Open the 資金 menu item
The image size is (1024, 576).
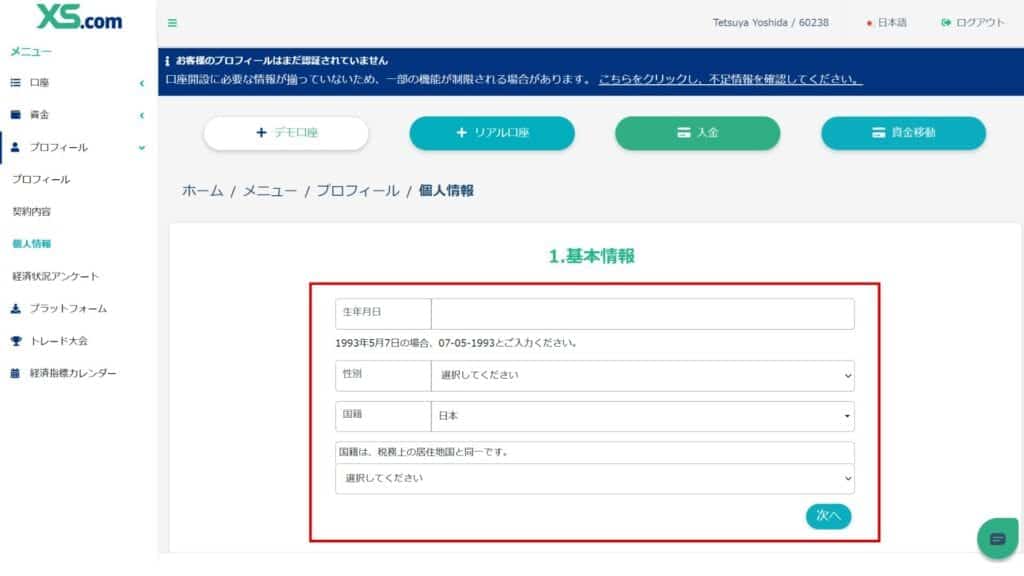point(39,115)
